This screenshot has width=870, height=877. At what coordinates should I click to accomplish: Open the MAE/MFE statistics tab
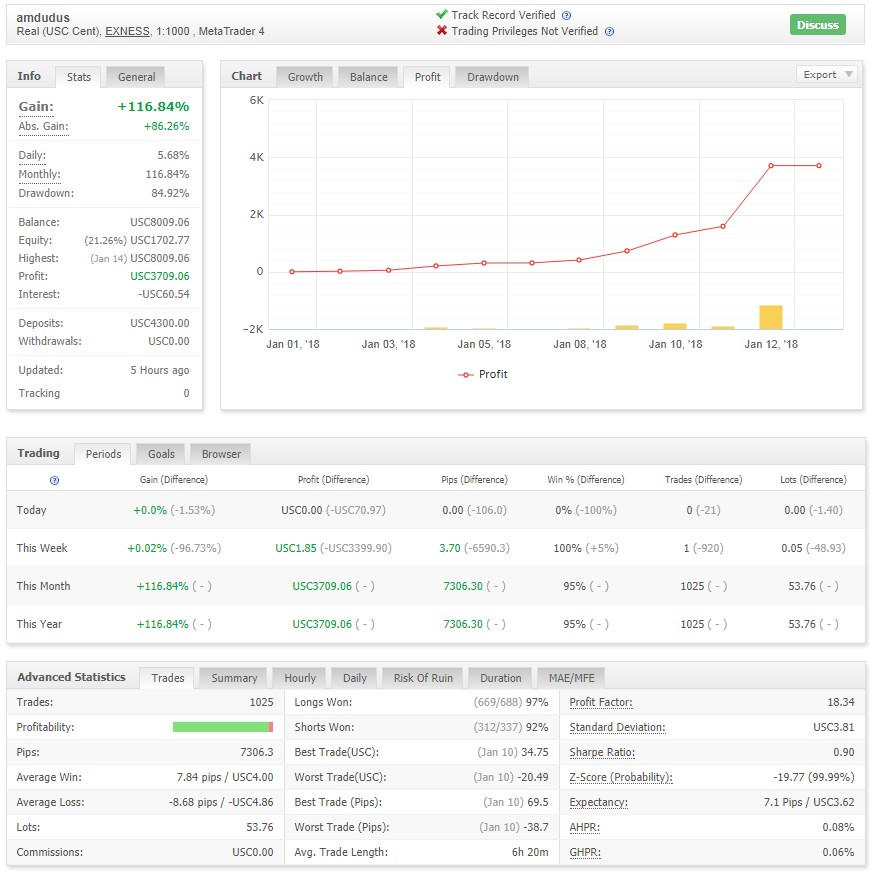click(571, 678)
